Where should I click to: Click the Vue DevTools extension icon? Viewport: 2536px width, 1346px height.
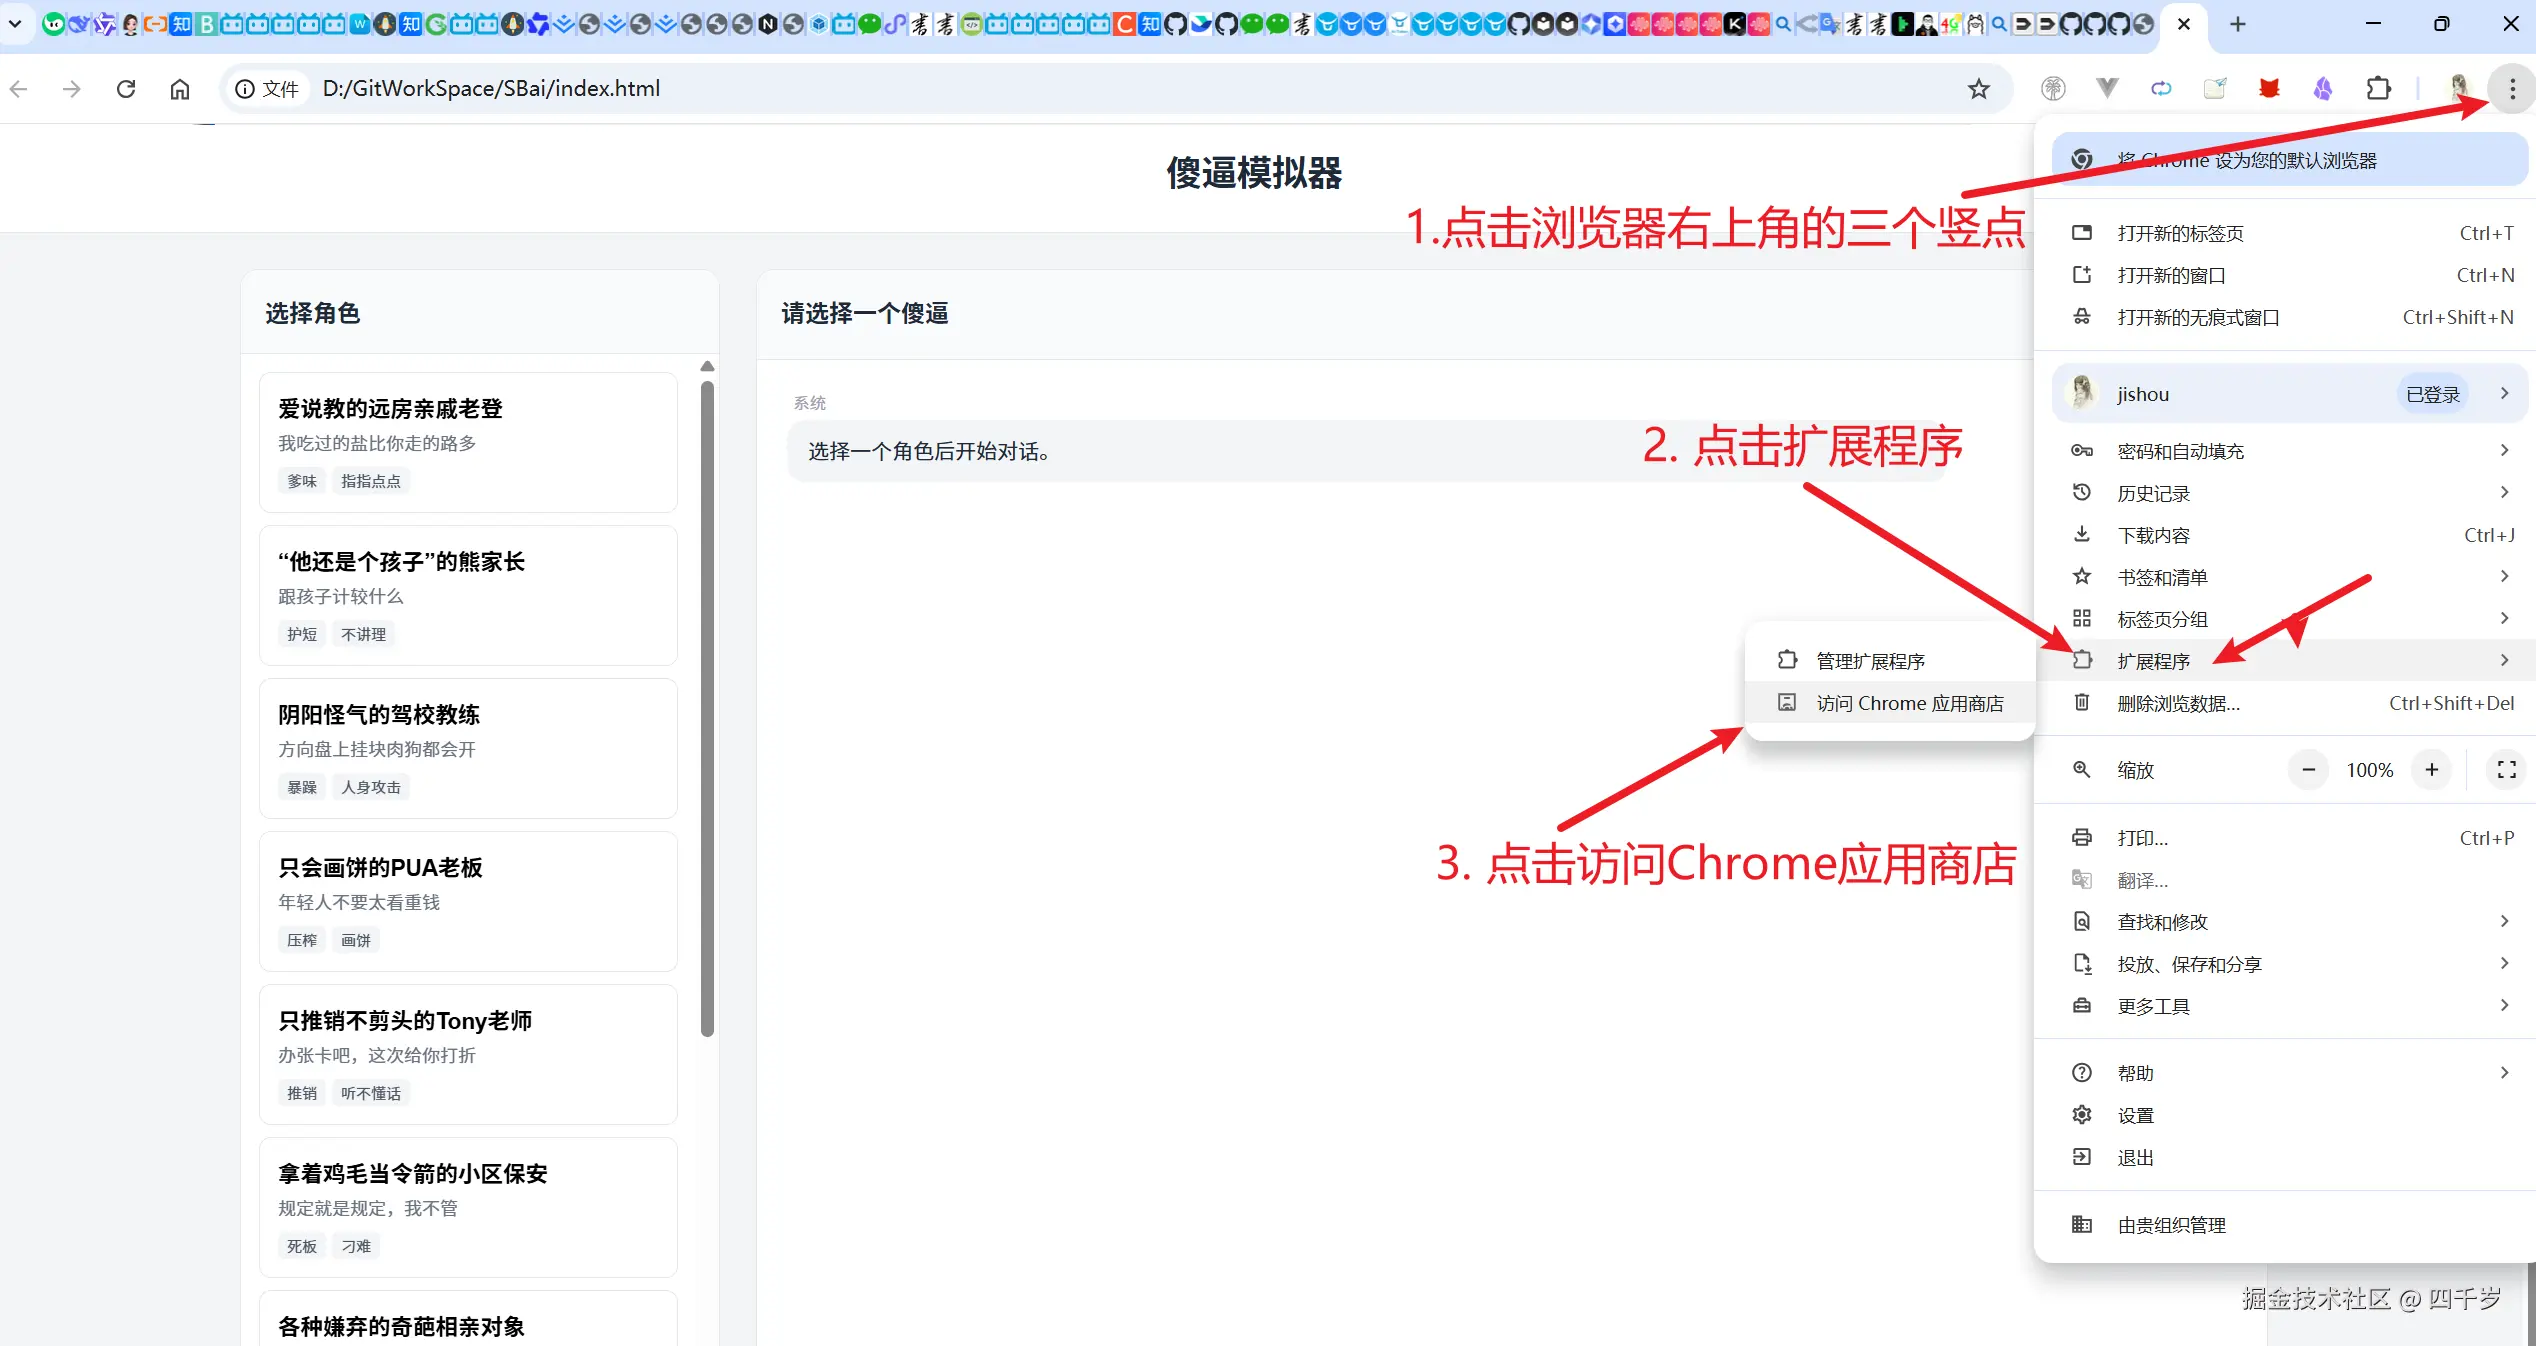(x=2107, y=88)
